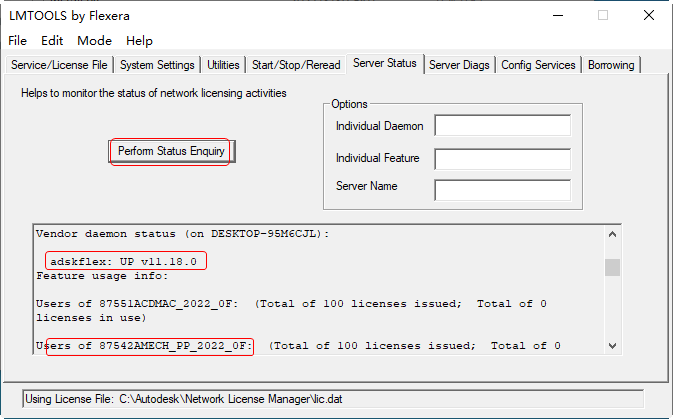Click the 'Feature usage info:' line

pyautogui.click(x=102, y=276)
